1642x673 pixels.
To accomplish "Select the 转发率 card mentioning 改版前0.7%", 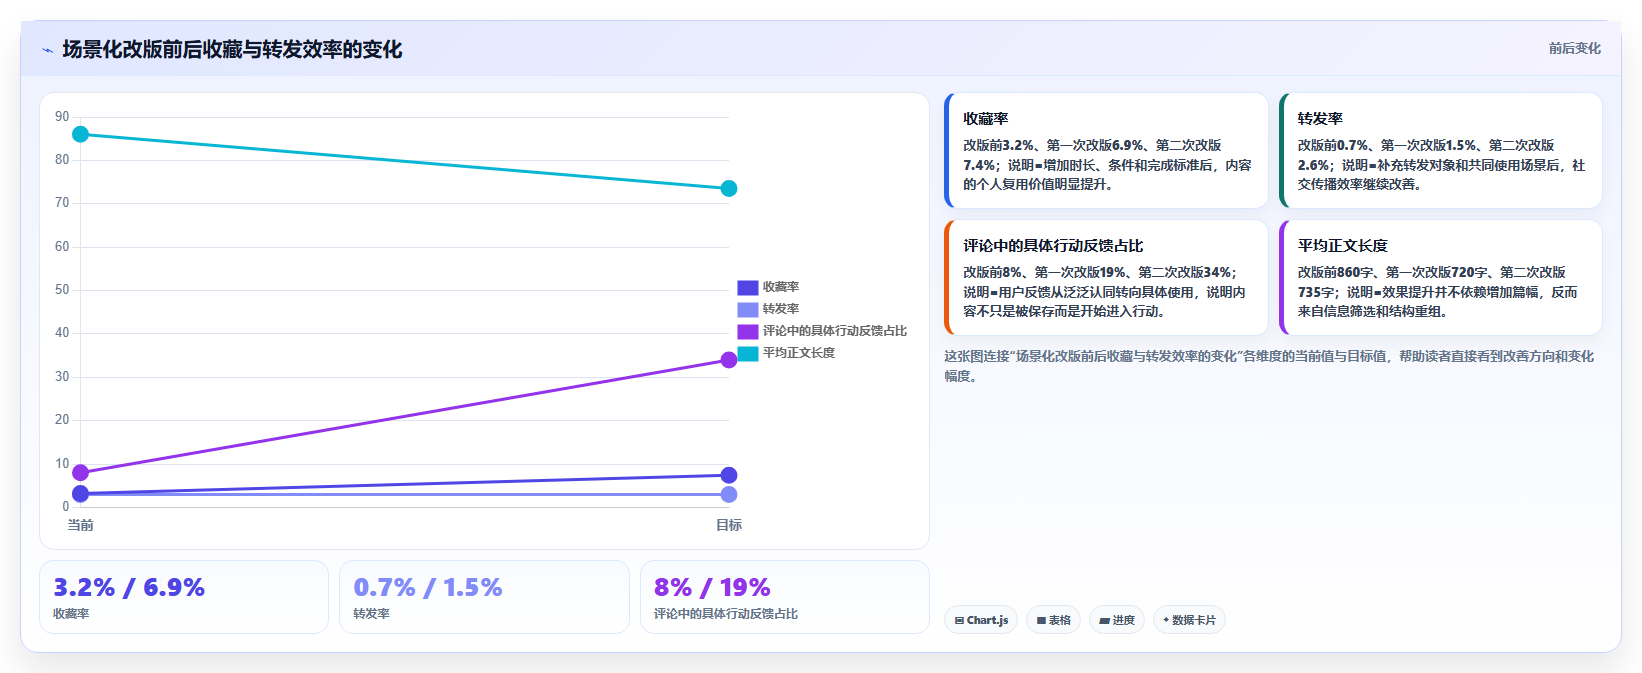I will 1440,151.
